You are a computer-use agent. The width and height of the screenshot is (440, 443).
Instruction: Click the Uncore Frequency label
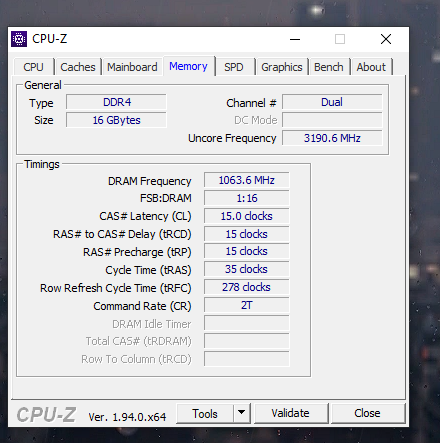click(232, 138)
